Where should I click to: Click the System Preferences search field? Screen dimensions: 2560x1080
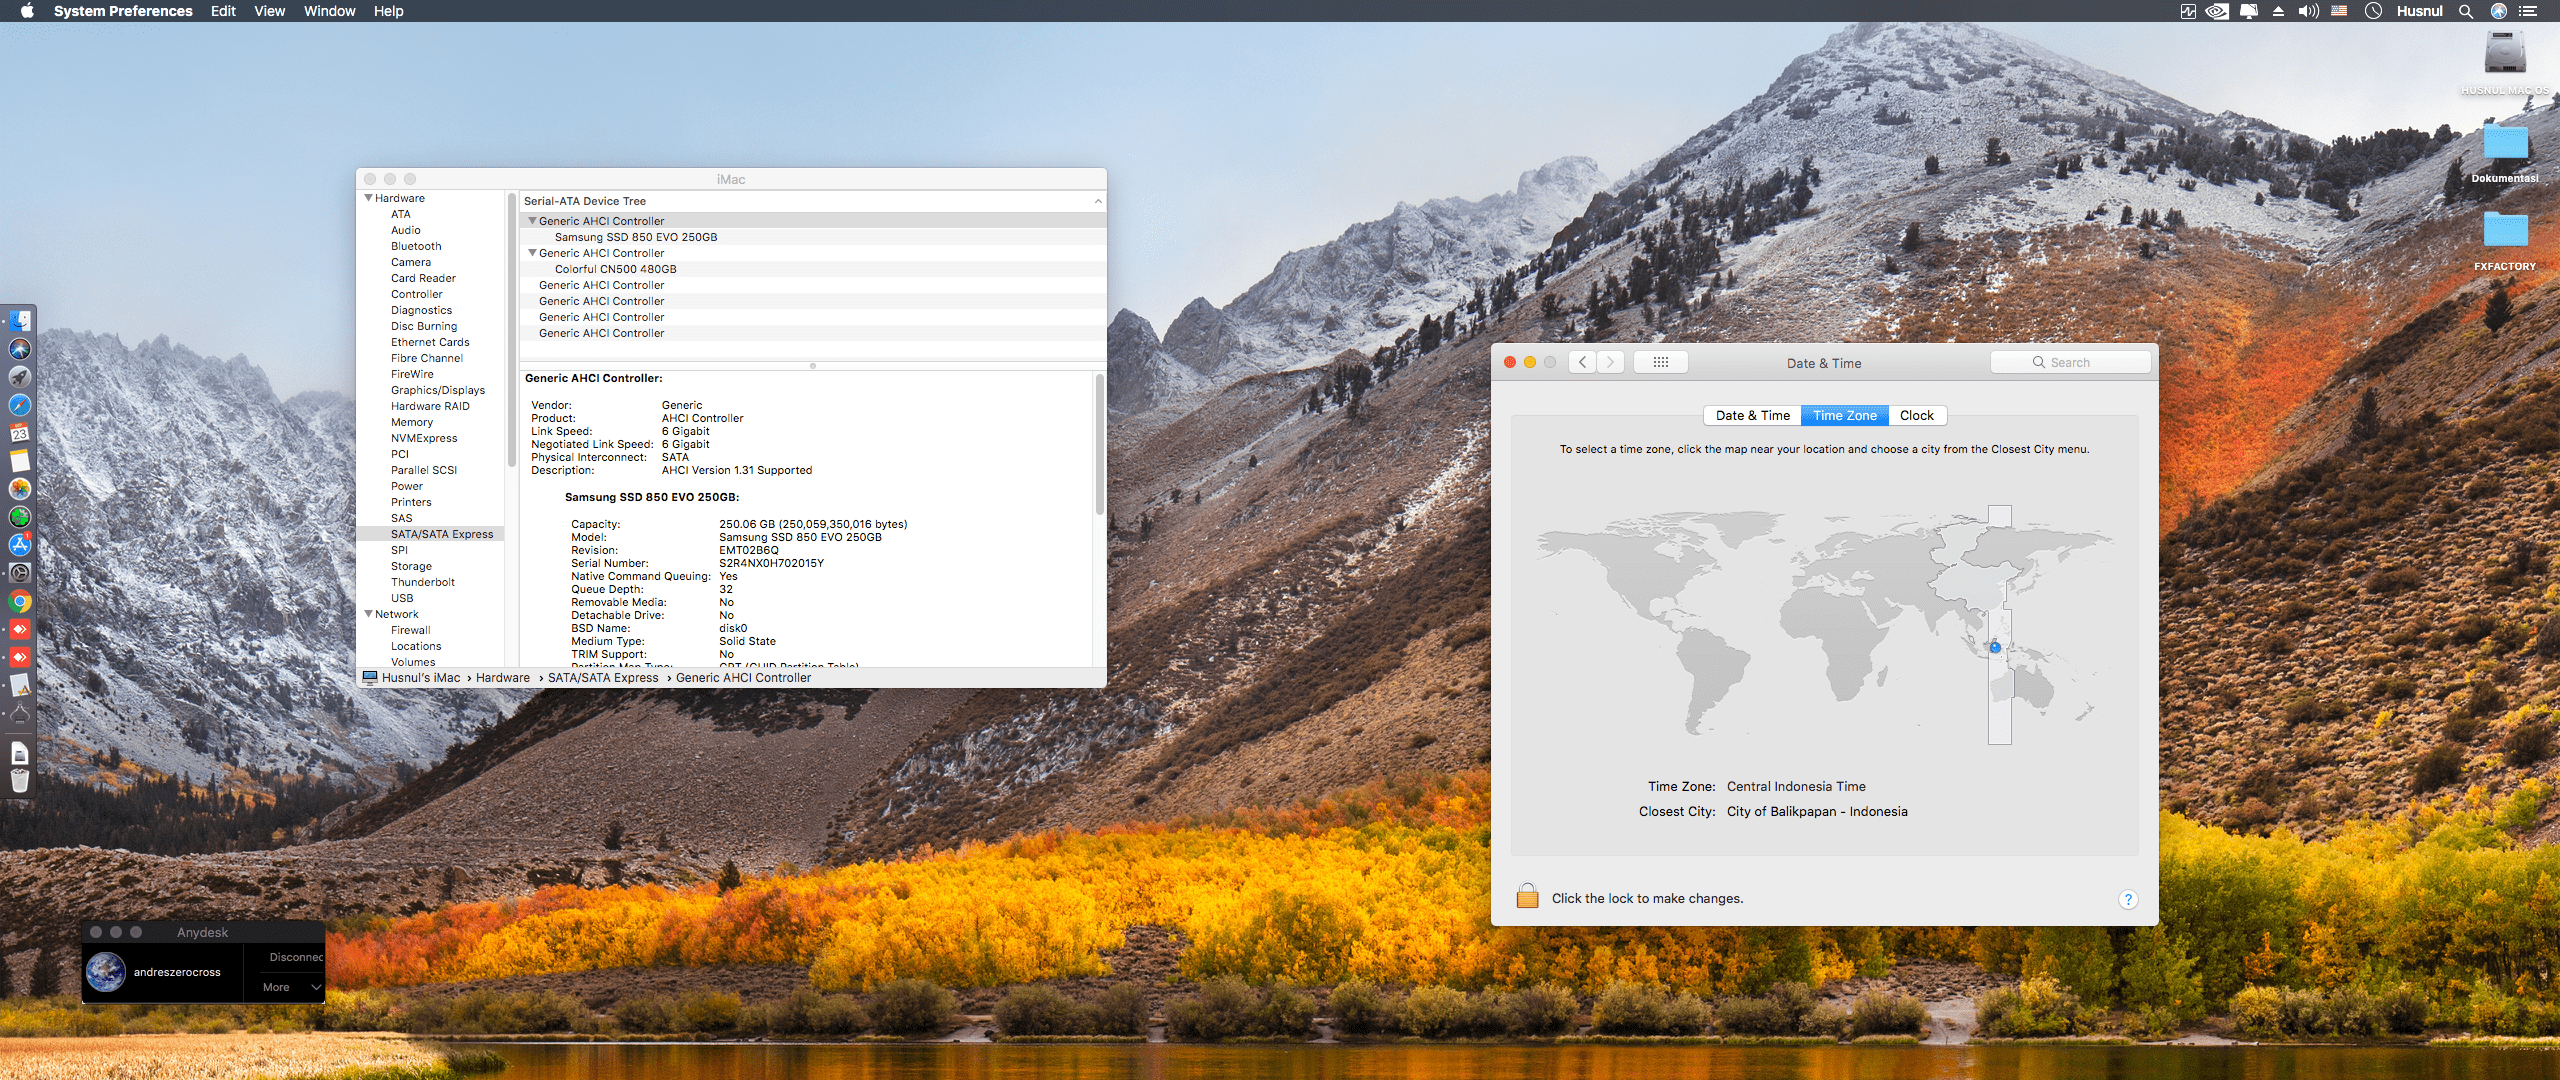2070,362
